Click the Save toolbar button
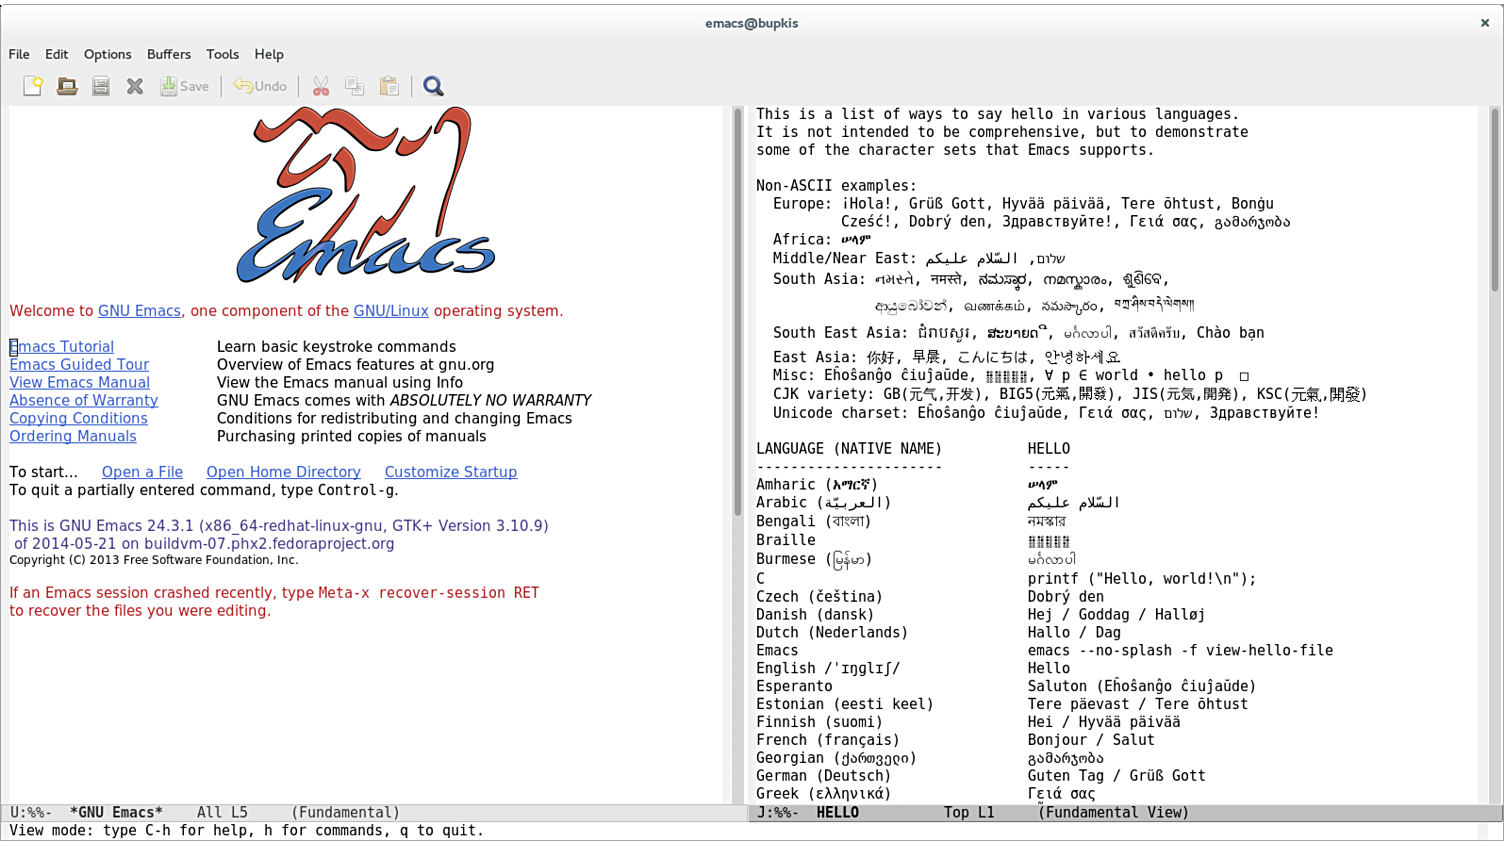The height and width of the screenshot is (846, 1504). coord(185,86)
